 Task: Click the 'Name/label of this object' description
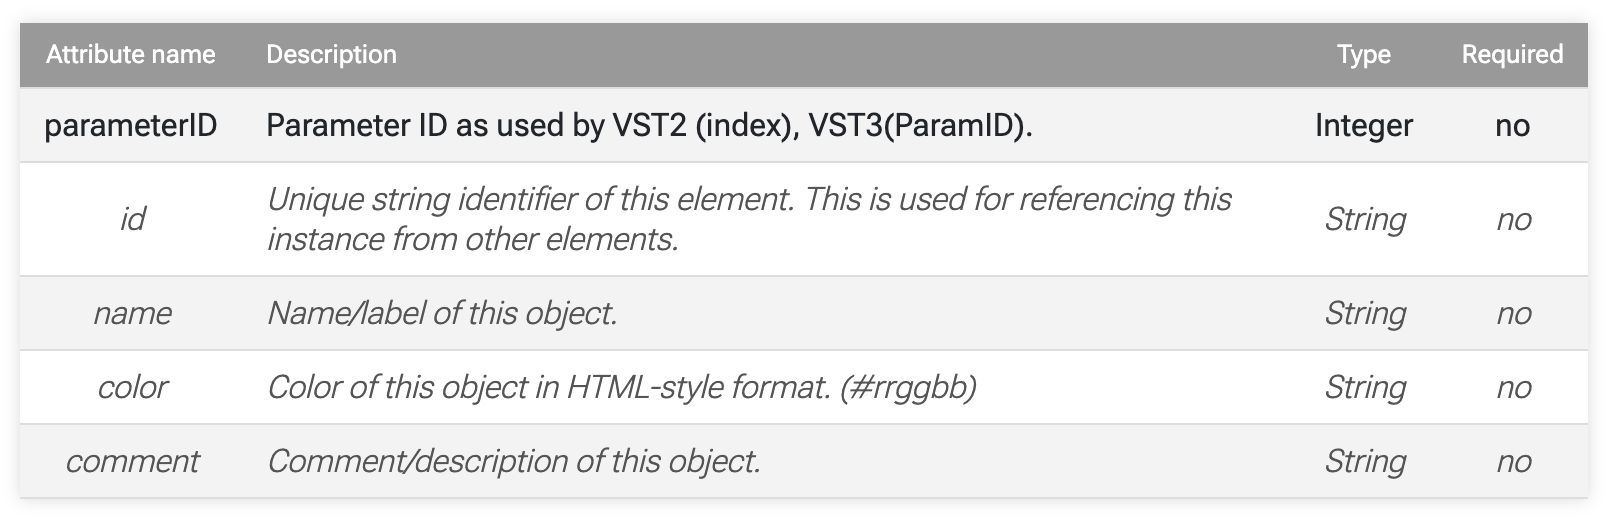[442, 313]
